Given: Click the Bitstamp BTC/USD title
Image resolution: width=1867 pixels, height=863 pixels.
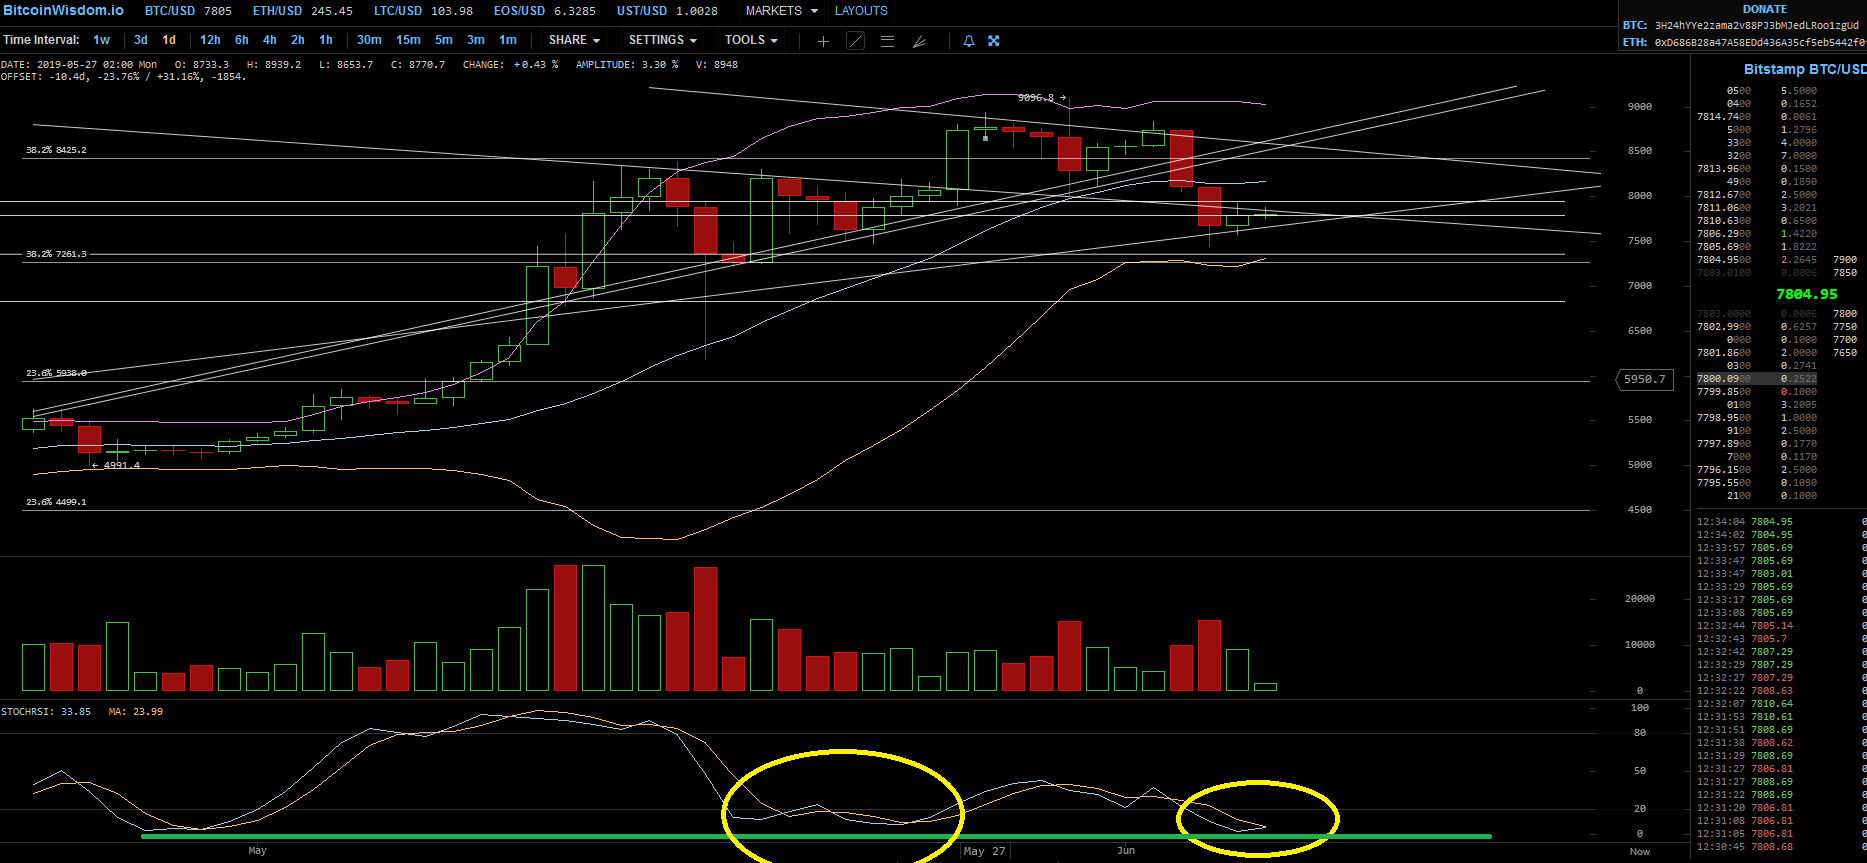Looking at the screenshot, I should click(x=1804, y=69).
